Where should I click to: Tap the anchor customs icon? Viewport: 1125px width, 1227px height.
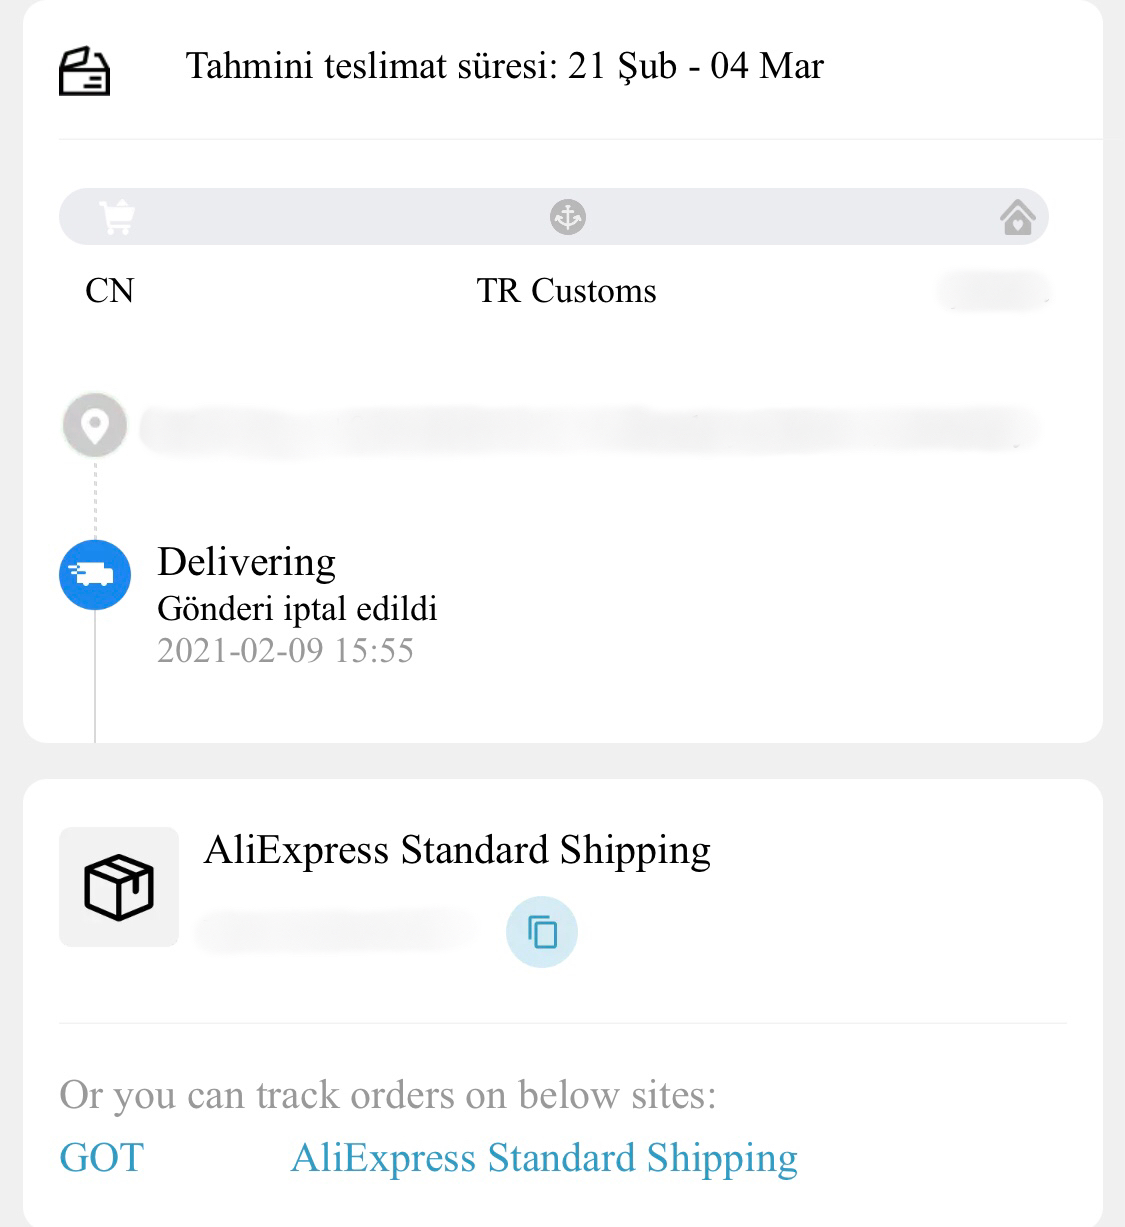[x=568, y=217]
